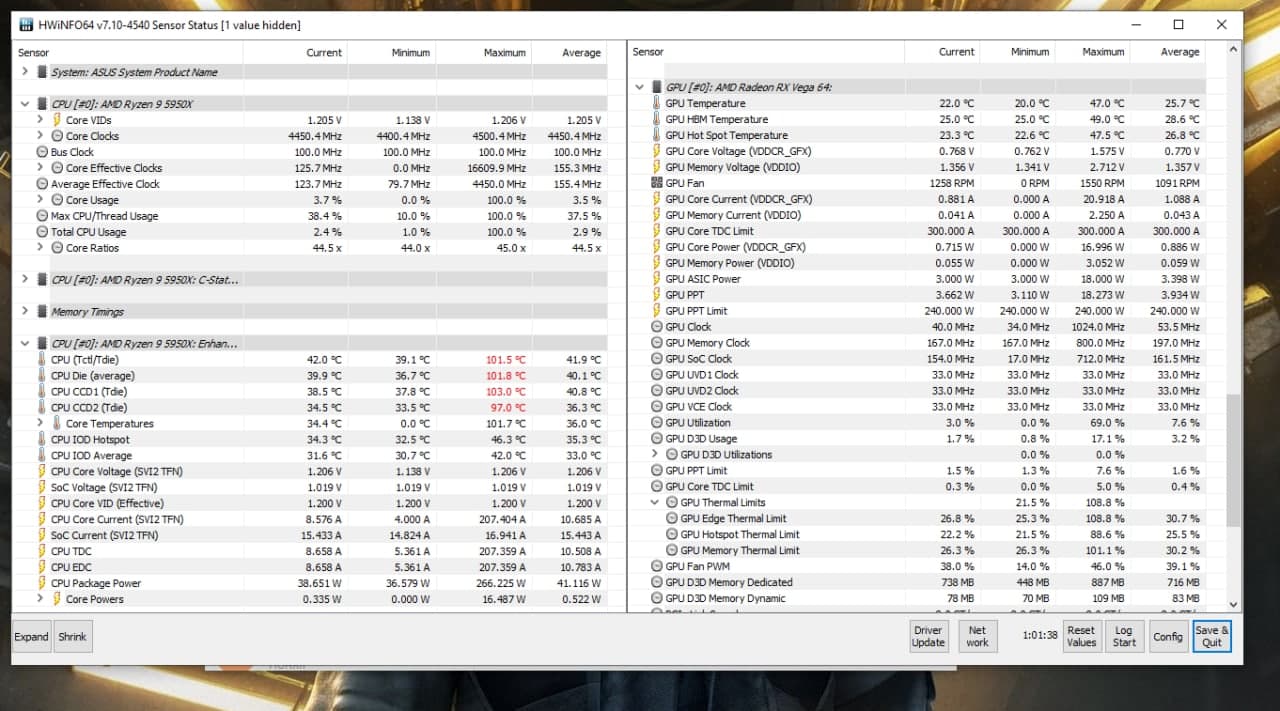The height and width of the screenshot is (711, 1280).
Task: Reset sensor values
Action: [x=1081, y=636]
